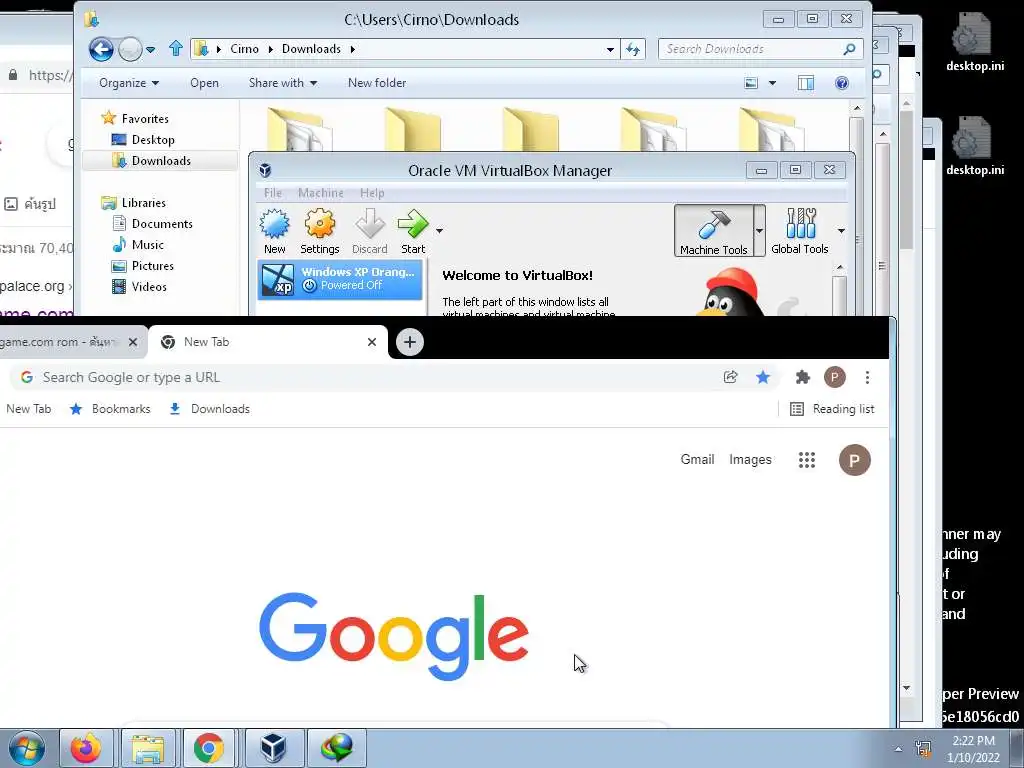Open Images link on Google page

tap(750, 460)
